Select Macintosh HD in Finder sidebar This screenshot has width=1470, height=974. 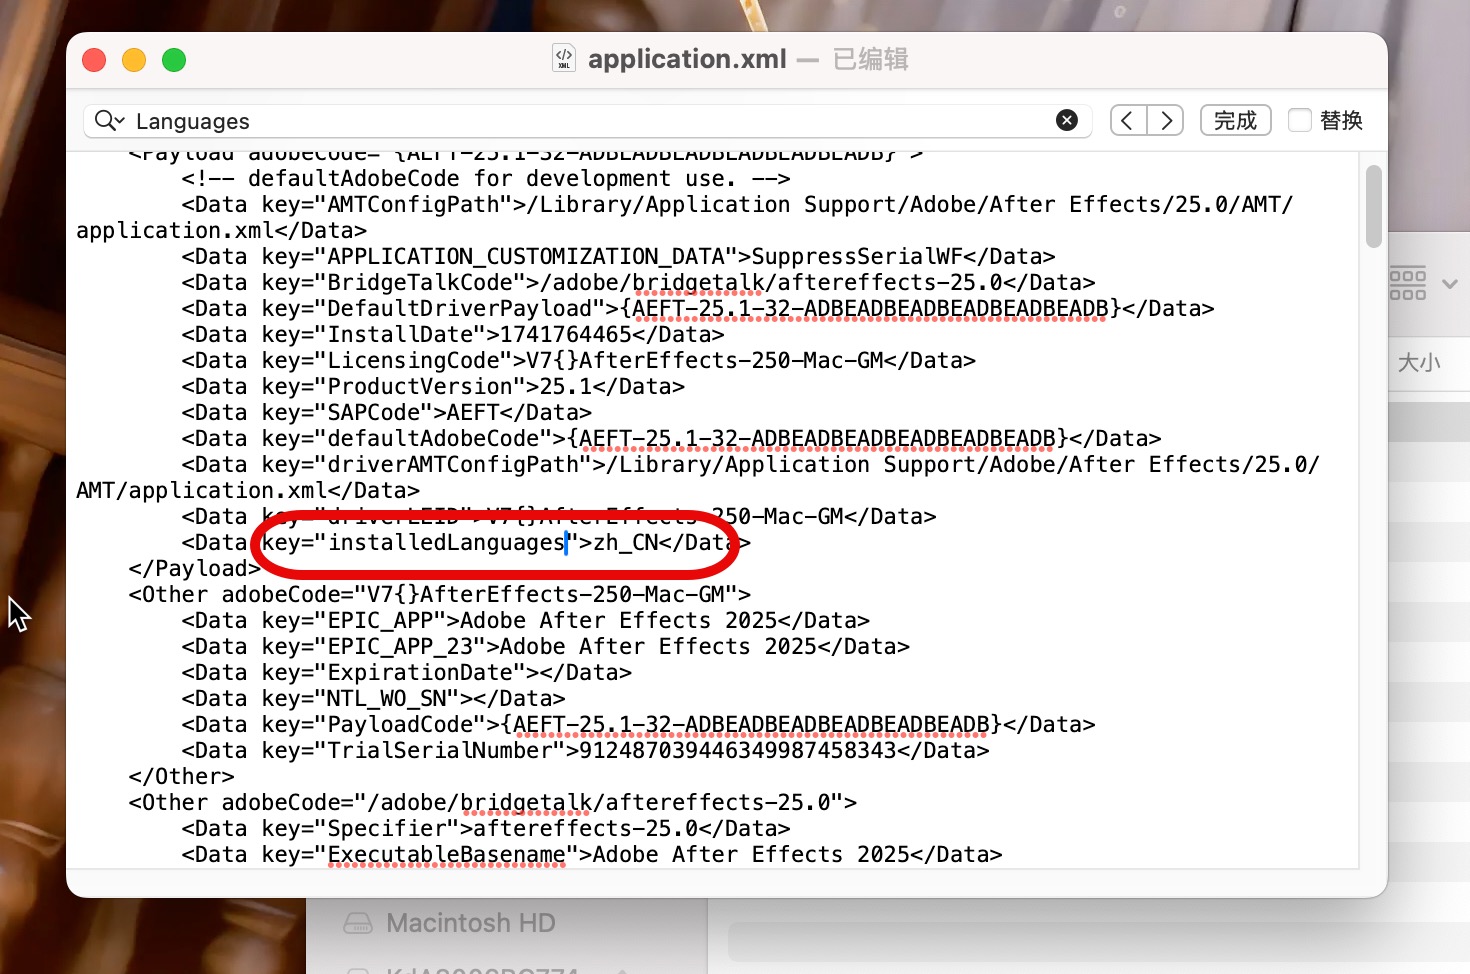[470, 923]
